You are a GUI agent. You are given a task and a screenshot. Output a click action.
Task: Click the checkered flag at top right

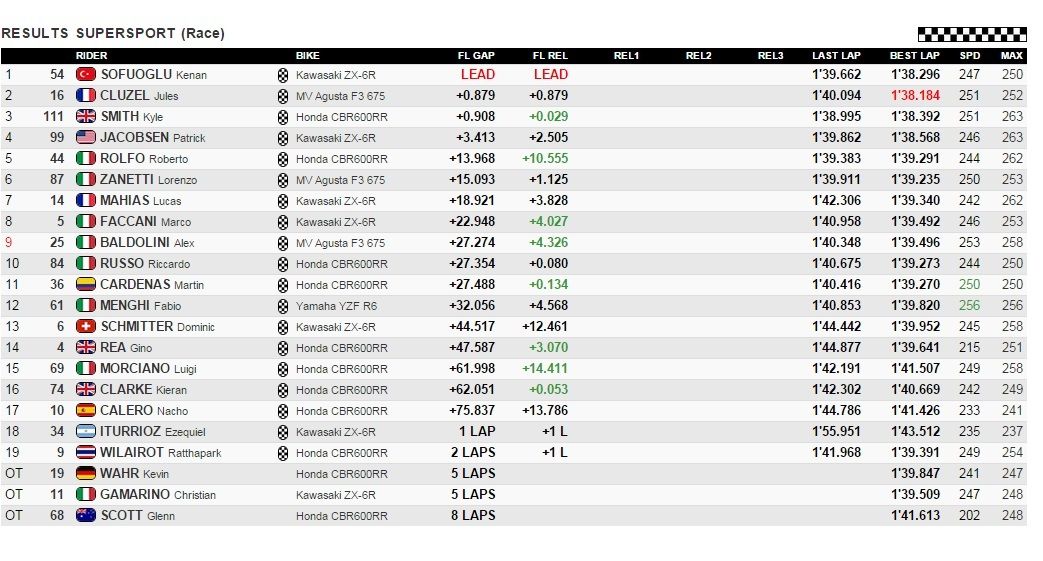(x=972, y=34)
